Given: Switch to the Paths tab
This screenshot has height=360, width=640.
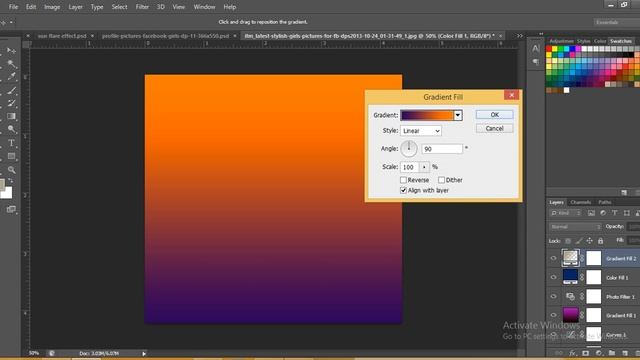Looking at the screenshot, I should point(604,202).
